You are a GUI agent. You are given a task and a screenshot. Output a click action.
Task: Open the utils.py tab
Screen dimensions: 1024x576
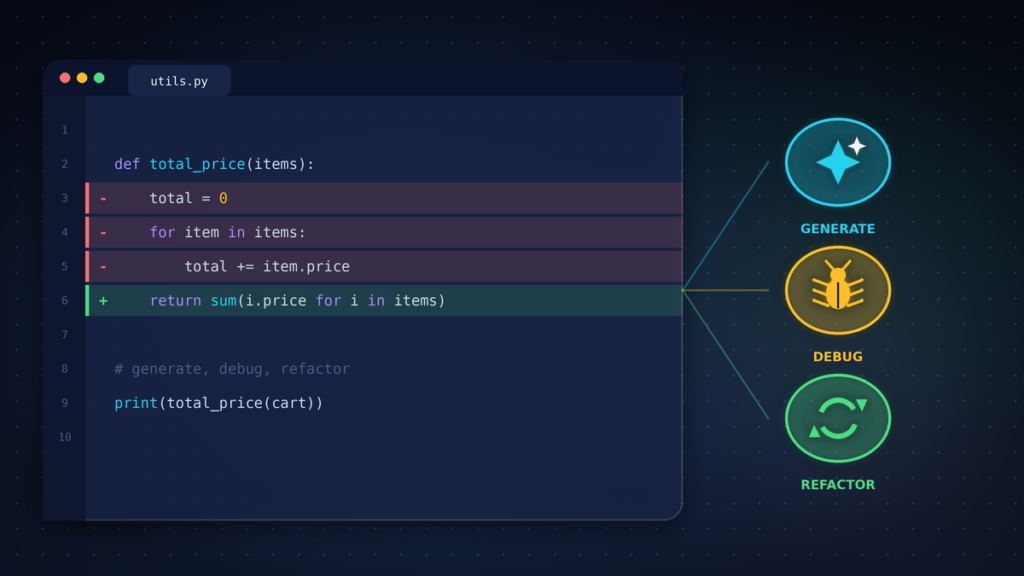(x=179, y=80)
